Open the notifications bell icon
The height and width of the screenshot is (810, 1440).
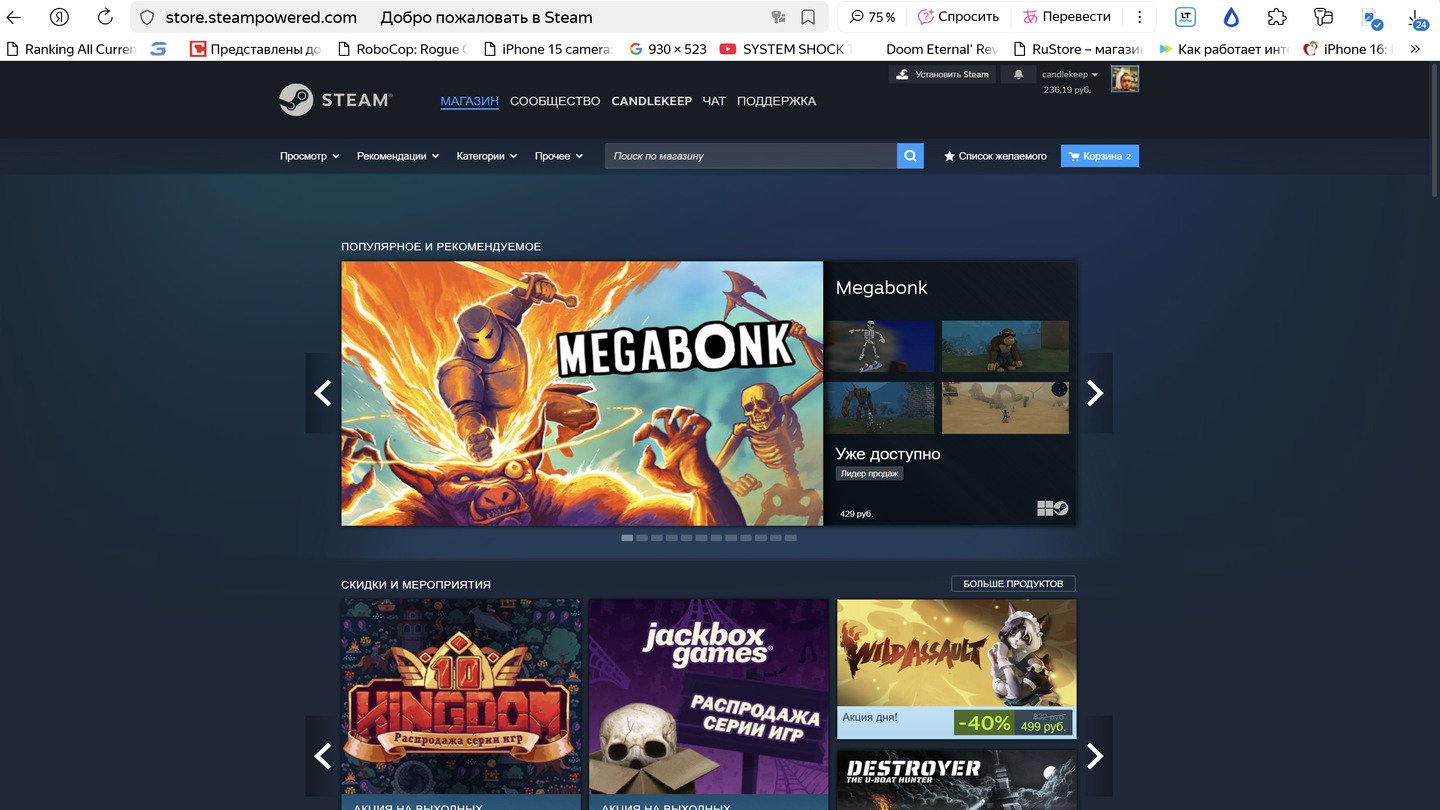(x=1018, y=75)
